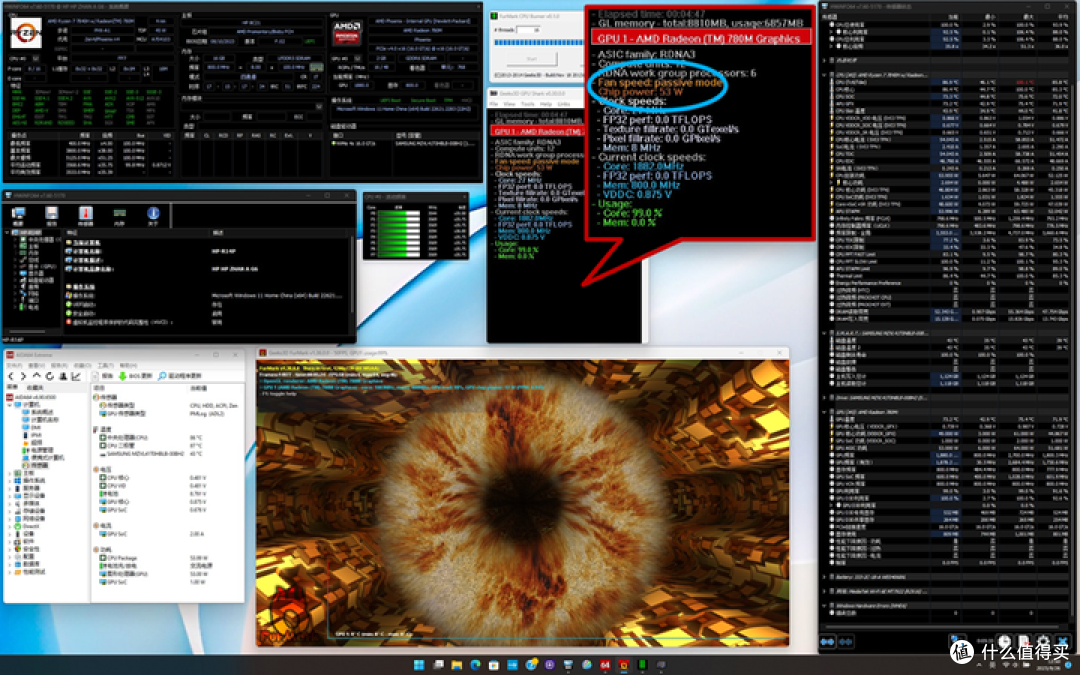Switch to the 菜单 (Menu) tab in AIDA64
This screenshot has height=675, width=1080.
click(12, 387)
